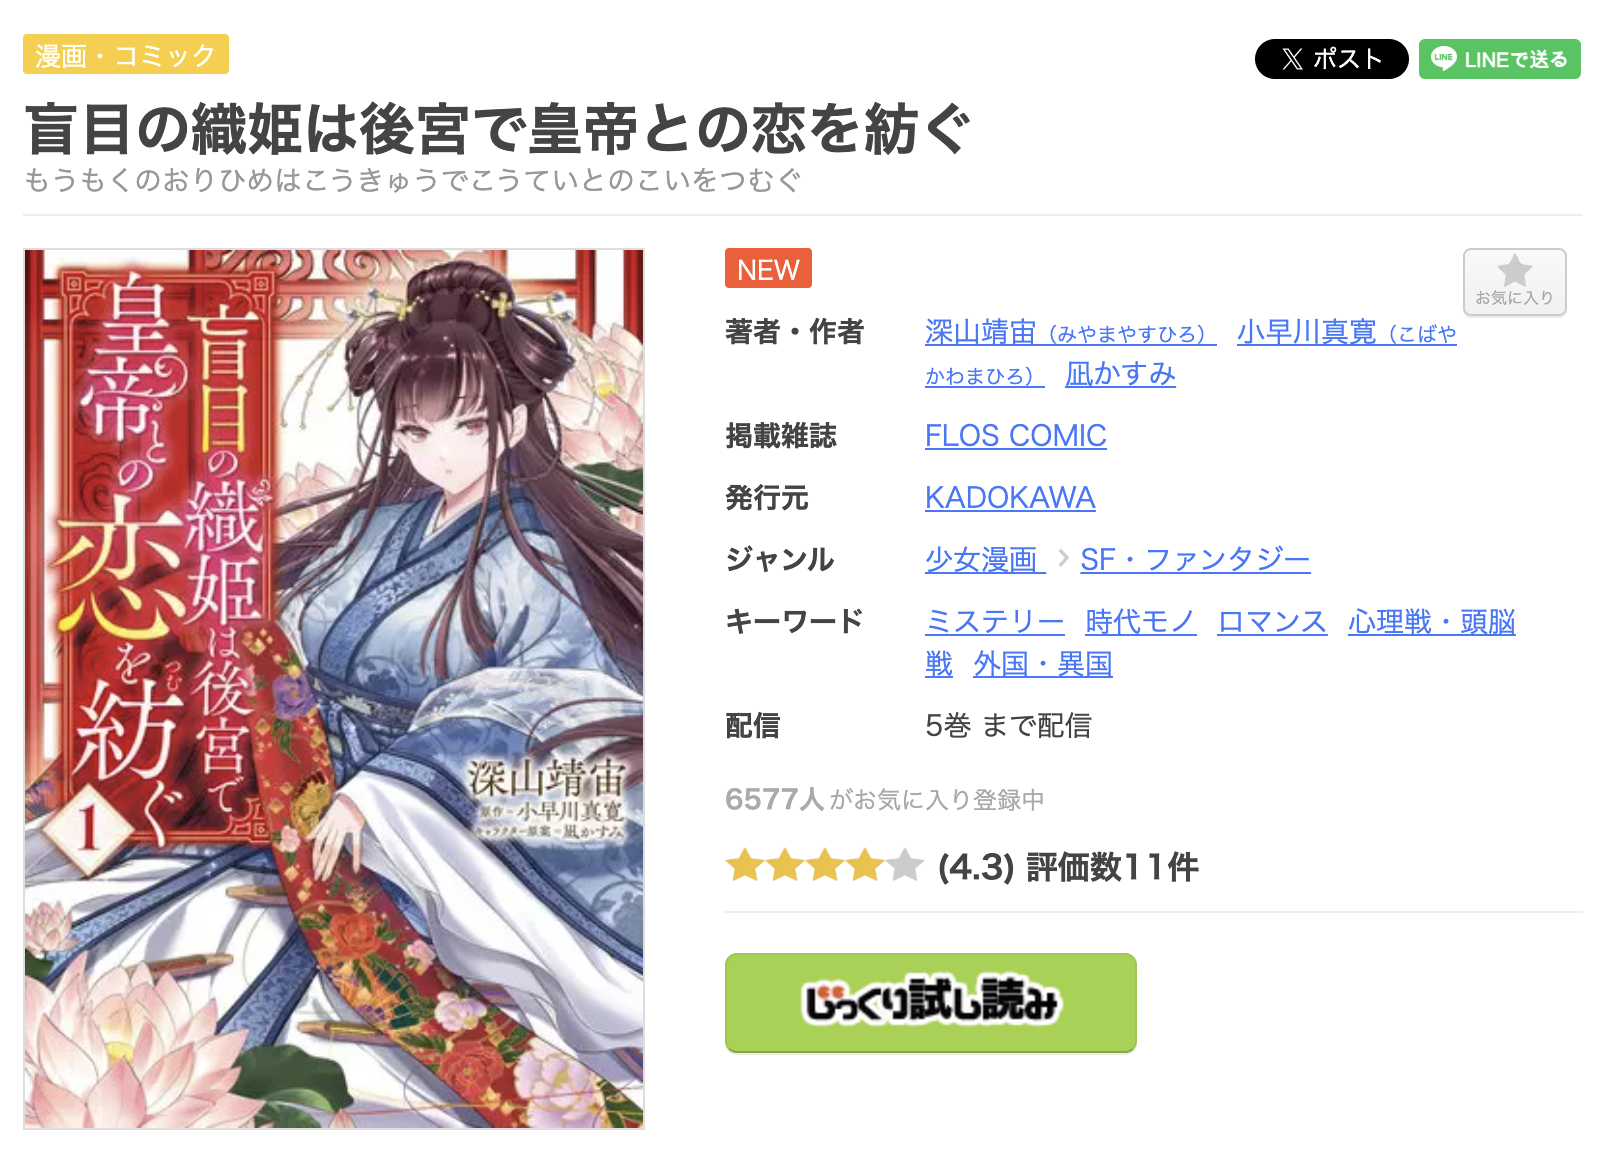The image size is (1614, 1170).
Task: Click the ロマンス keyword
Action: point(1272,622)
